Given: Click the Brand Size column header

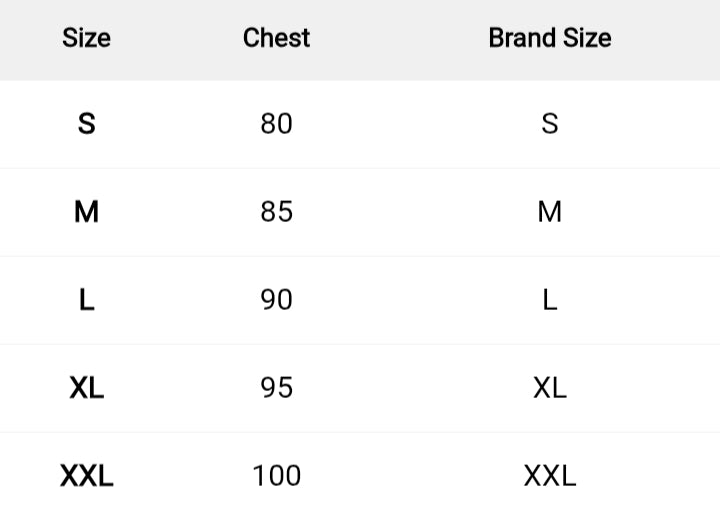Looking at the screenshot, I should (549, 38).
